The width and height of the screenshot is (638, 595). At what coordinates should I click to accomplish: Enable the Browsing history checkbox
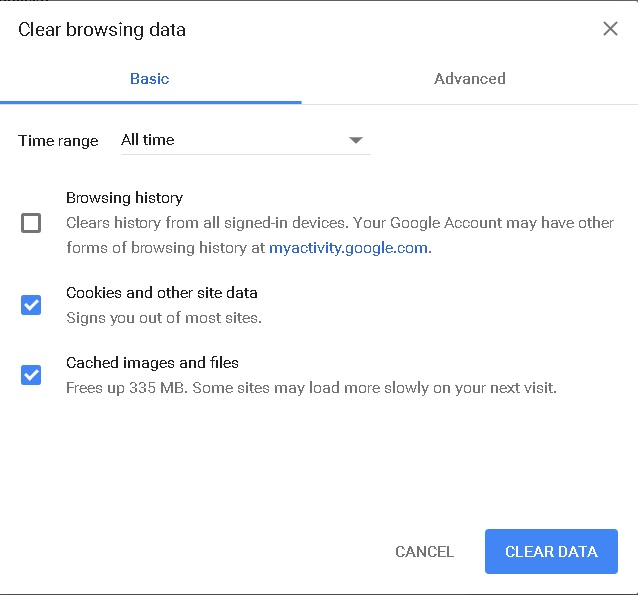click(31, 223)
